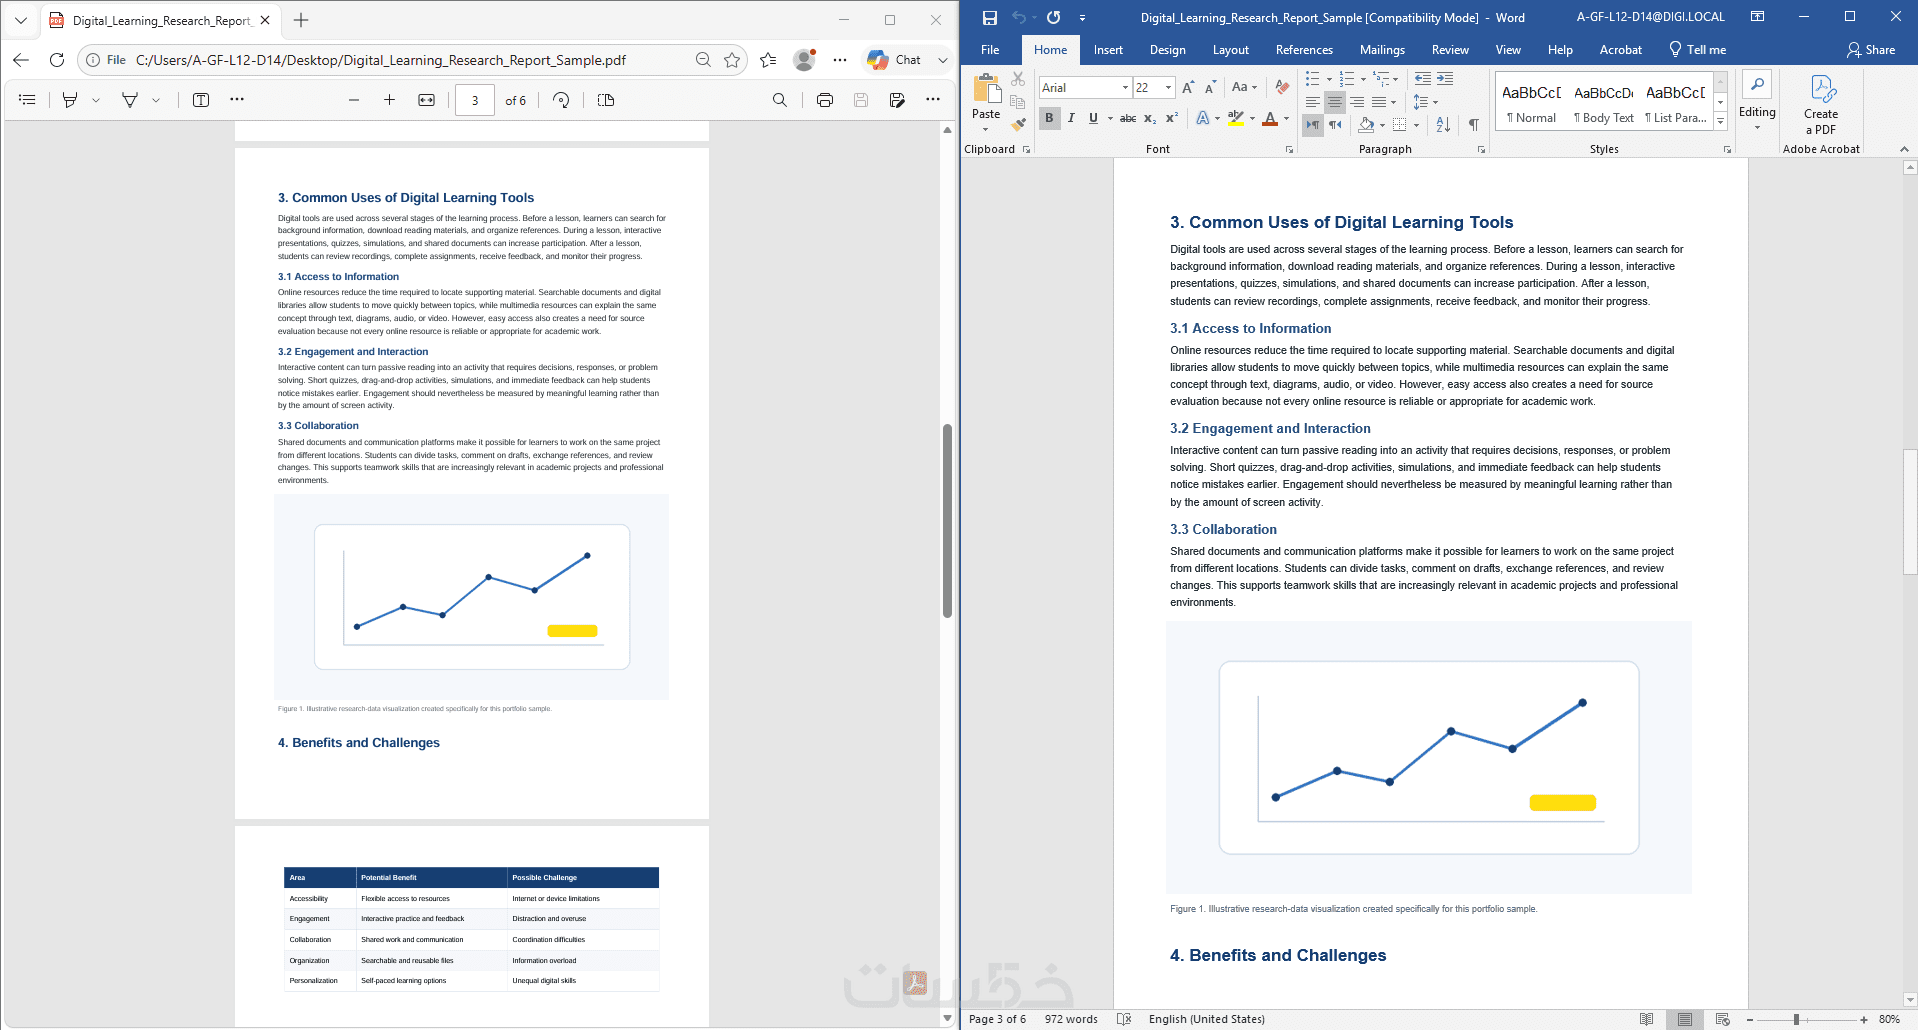Rotate the PDF page
This screenshot has height=1030, width=1918.
[x=561, y=100]
